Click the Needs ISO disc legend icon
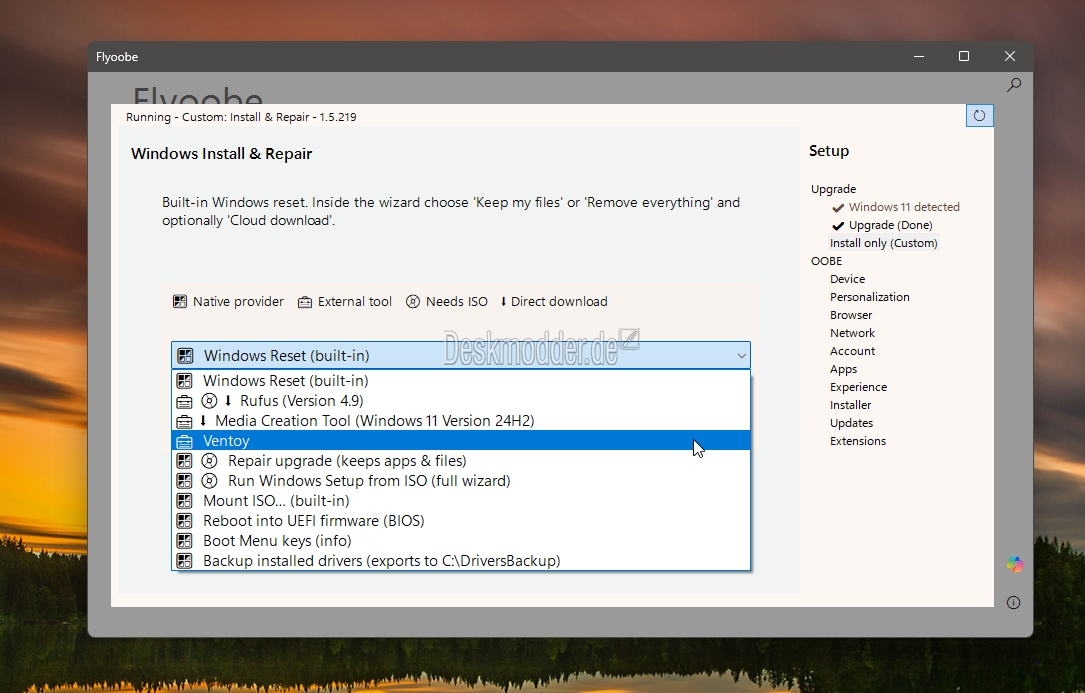Viewport: 1085px width, 693px height. tap(413, 301)
